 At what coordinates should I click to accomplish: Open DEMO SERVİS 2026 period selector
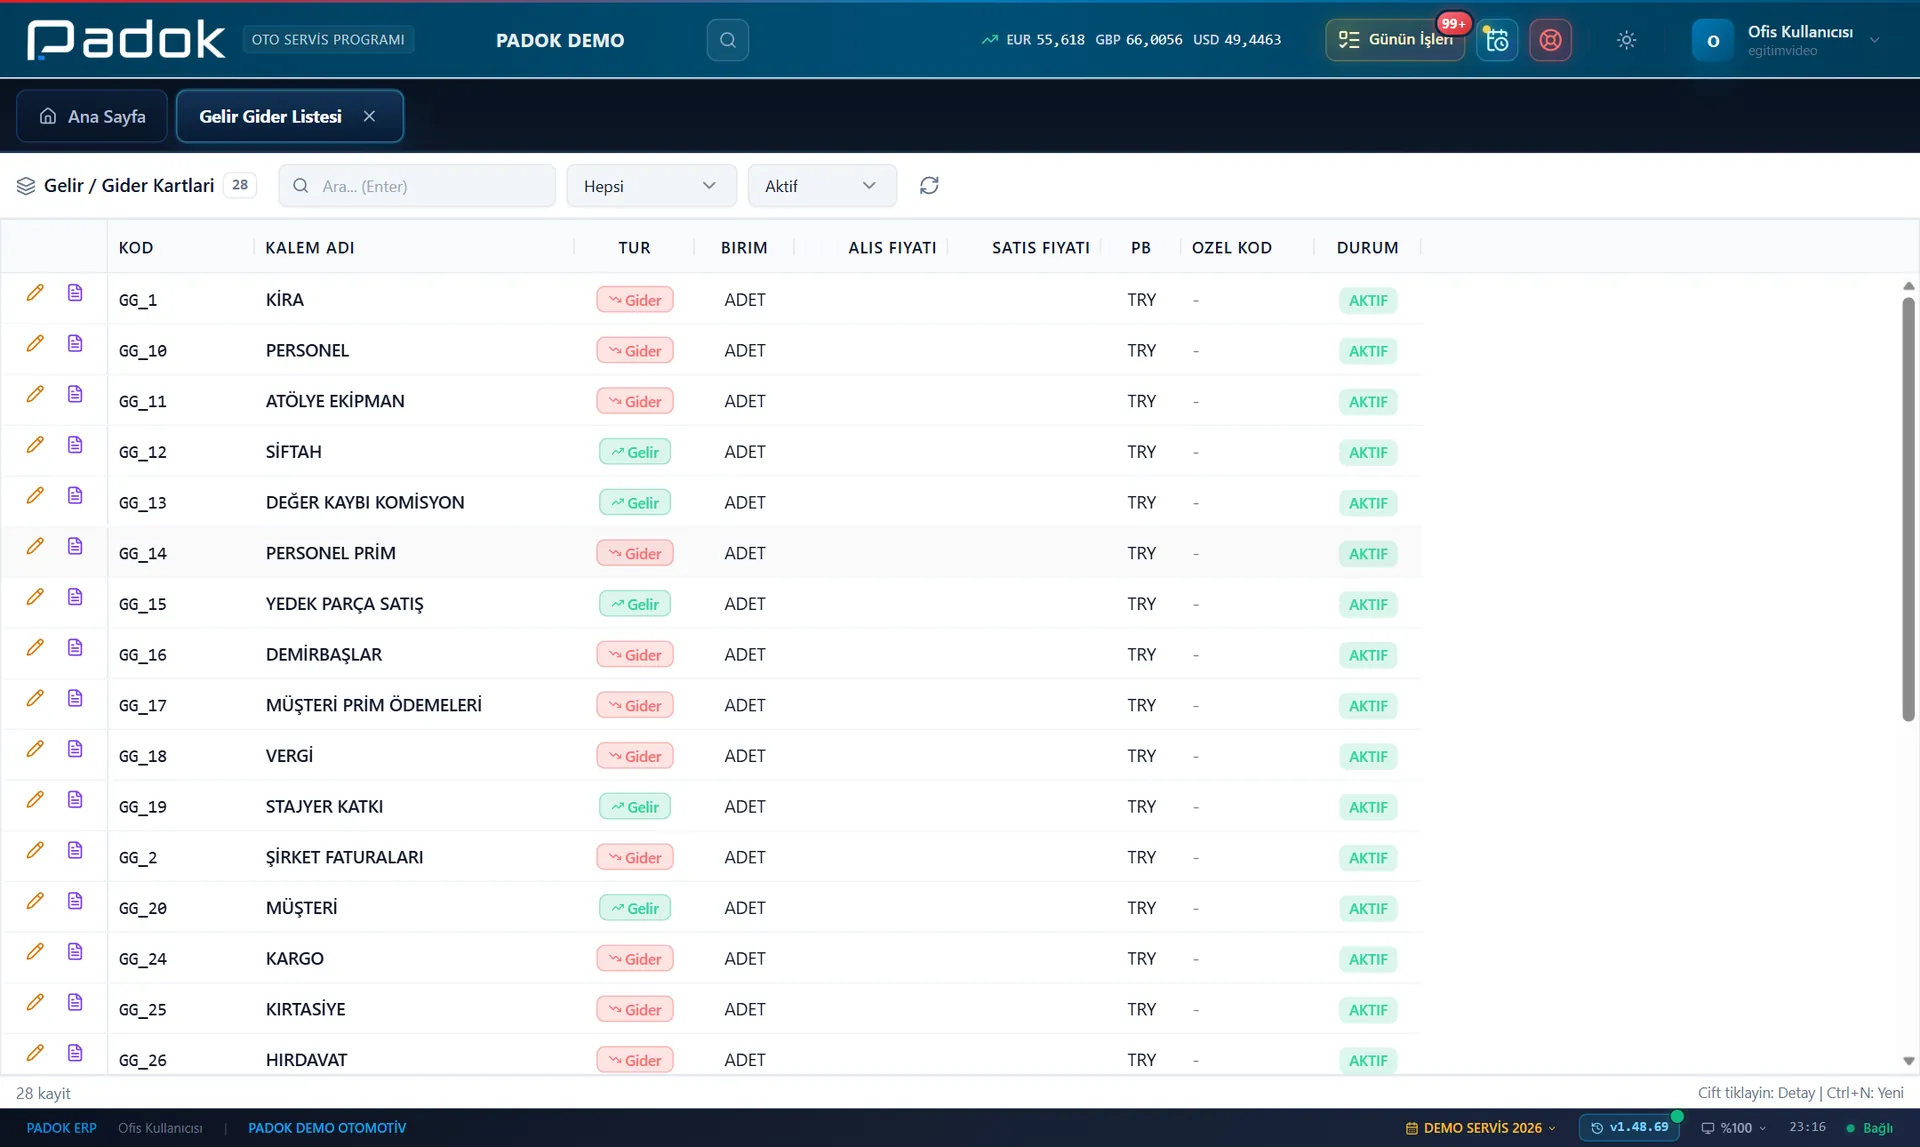coord(1480,1128)
